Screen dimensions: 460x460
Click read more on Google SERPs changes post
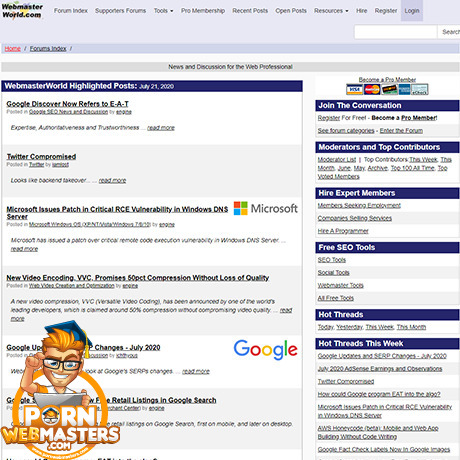click(x=196, y=371)
